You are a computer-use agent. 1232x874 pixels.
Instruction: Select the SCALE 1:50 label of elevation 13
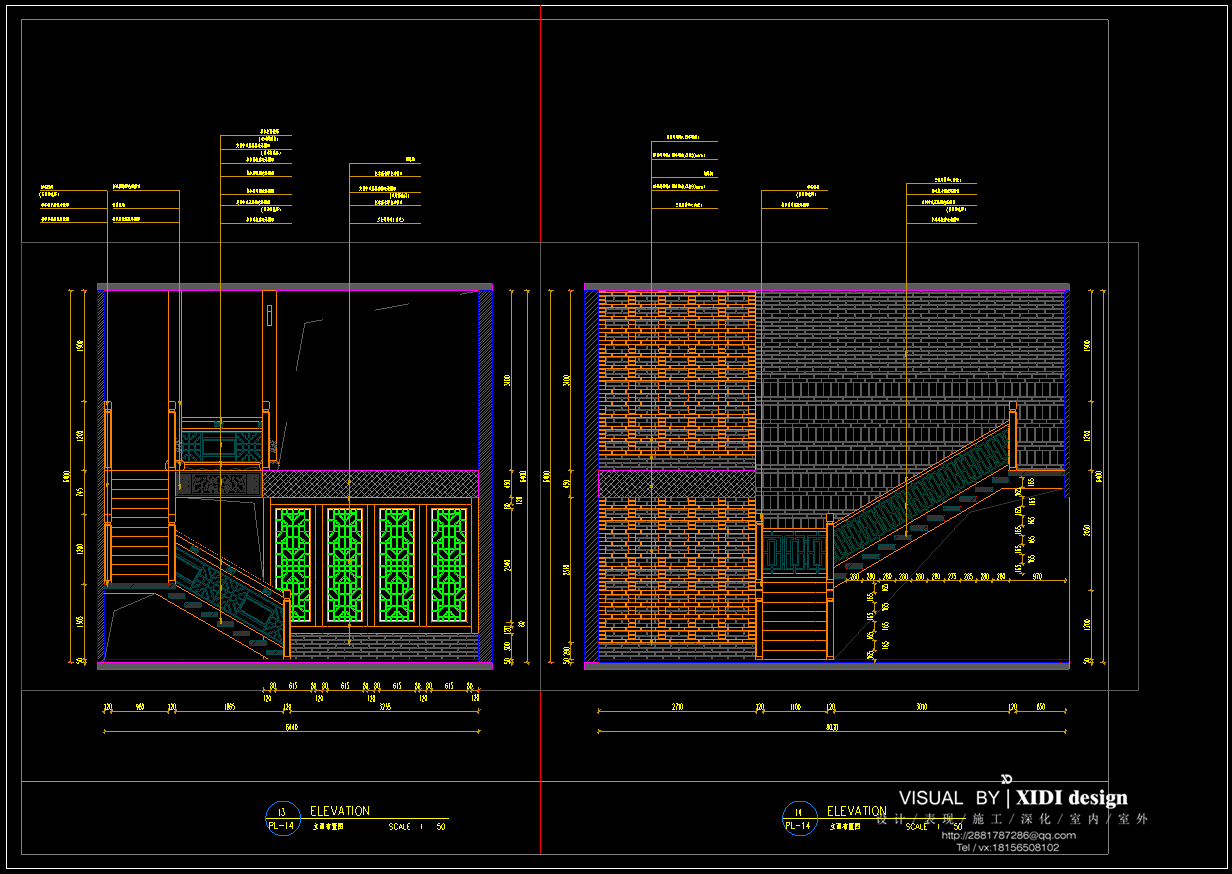pyautogui.click(x=417, y=827)
